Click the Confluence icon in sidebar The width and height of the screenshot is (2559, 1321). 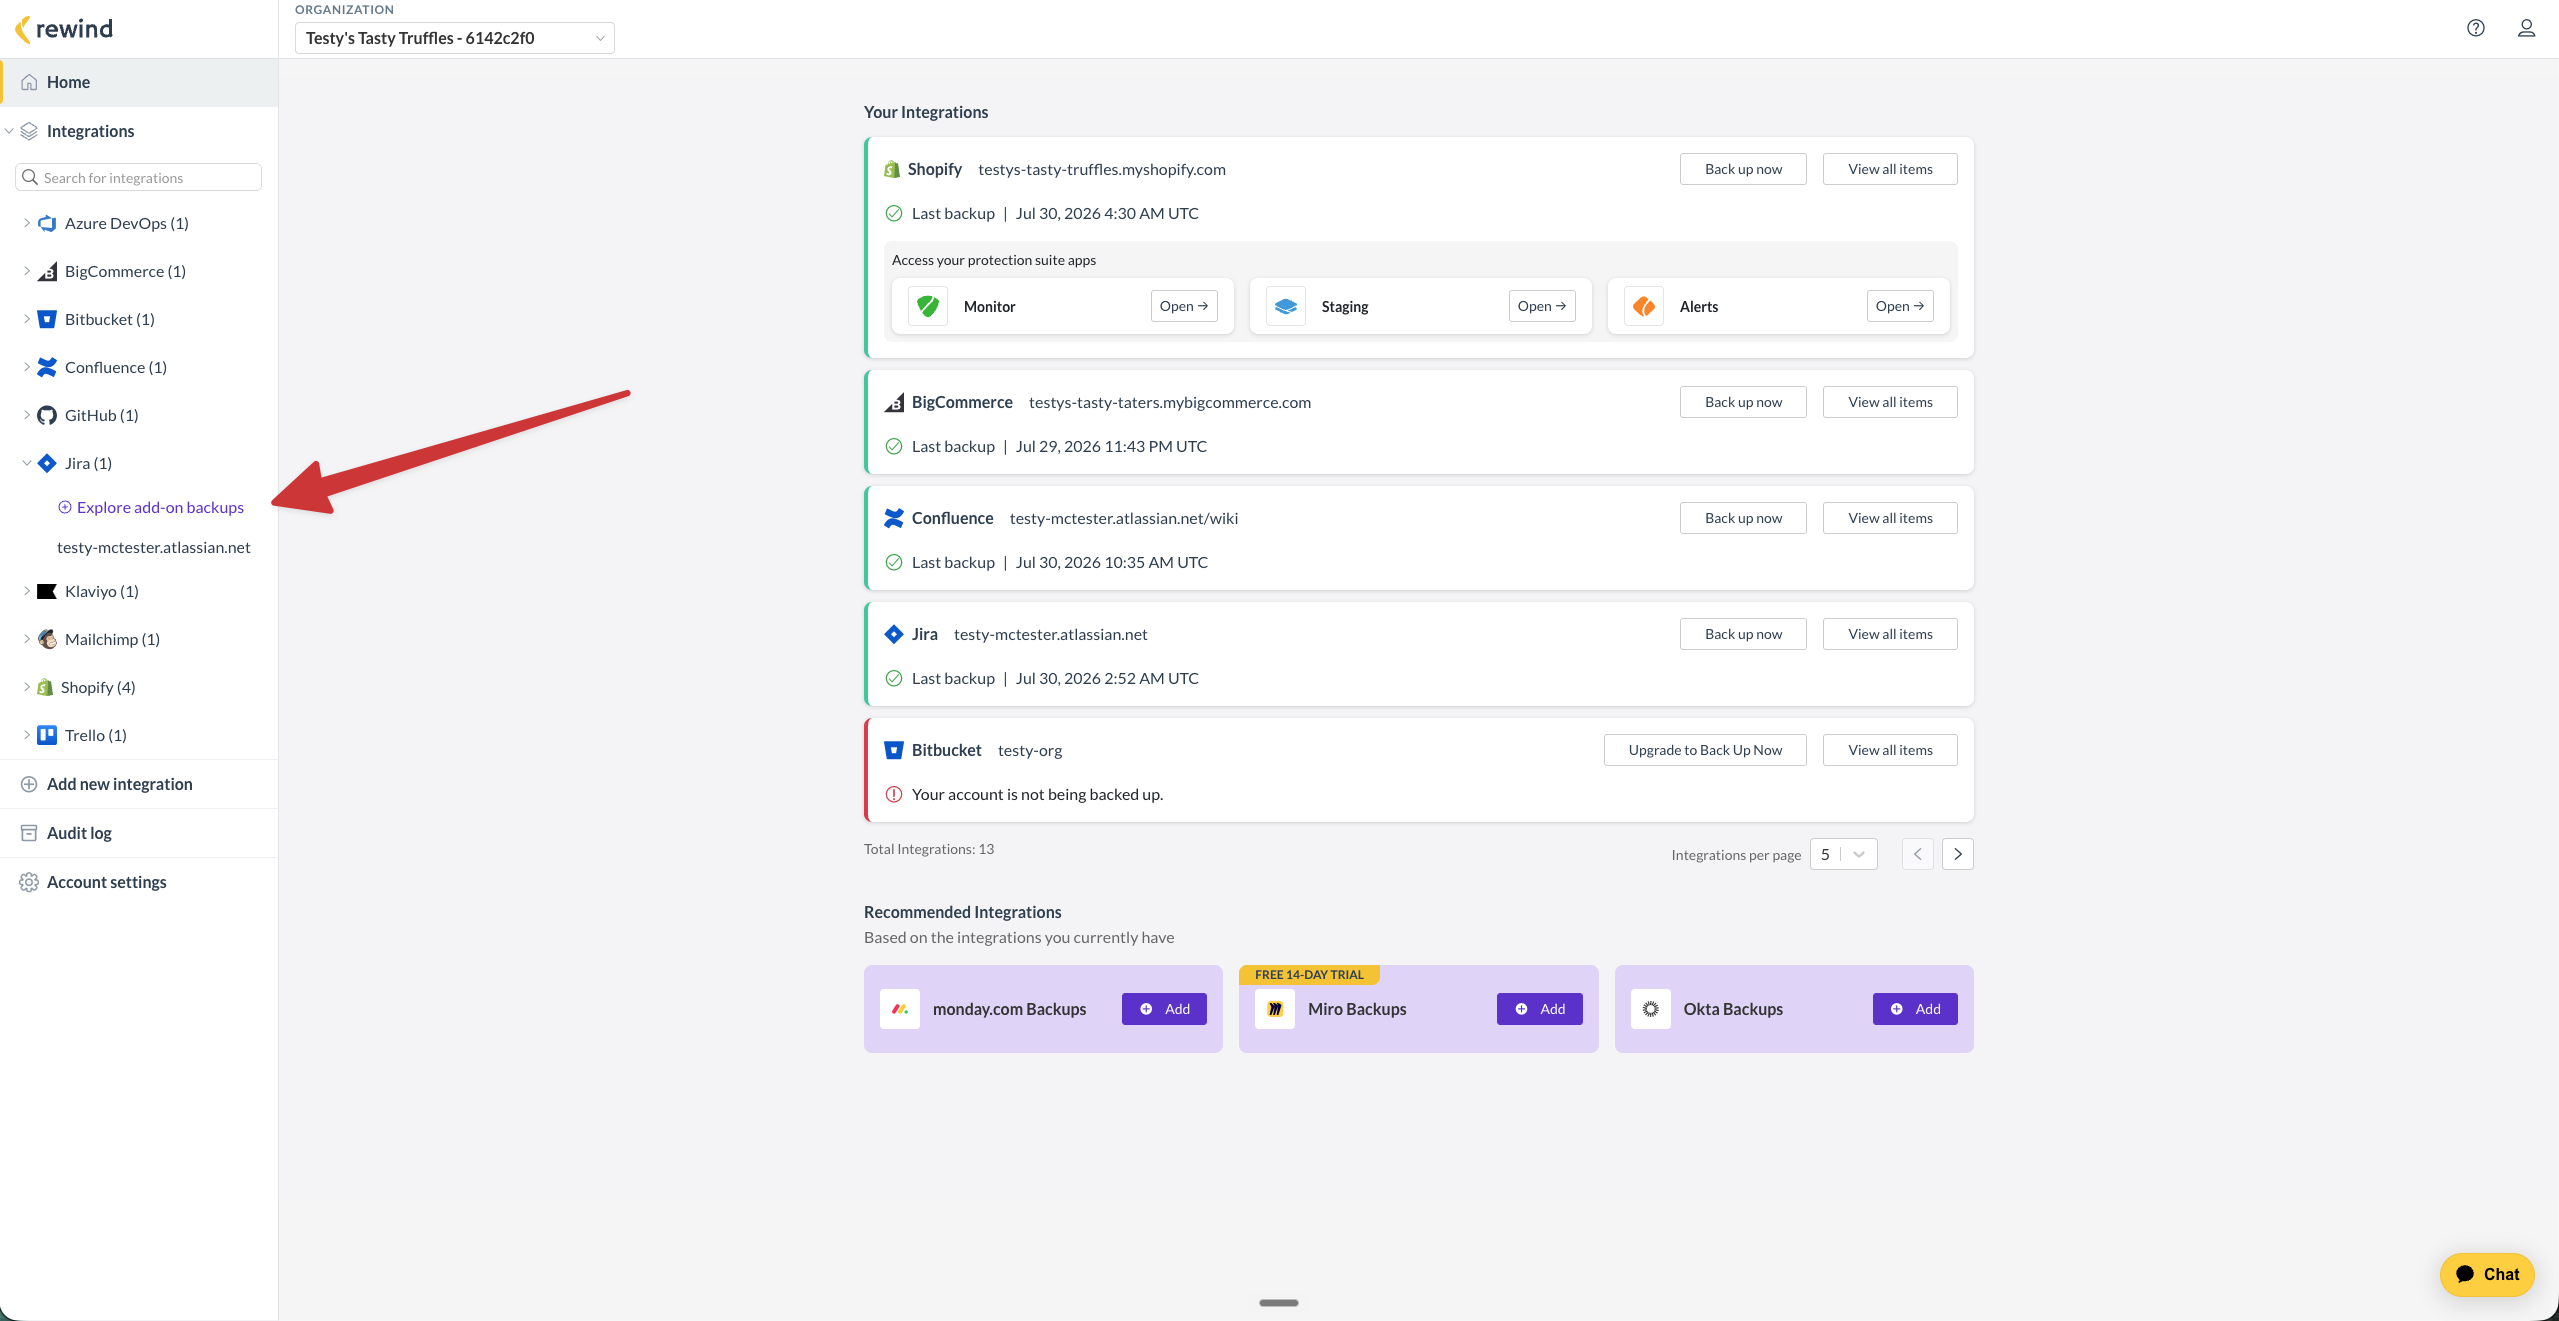coord(47,367)
